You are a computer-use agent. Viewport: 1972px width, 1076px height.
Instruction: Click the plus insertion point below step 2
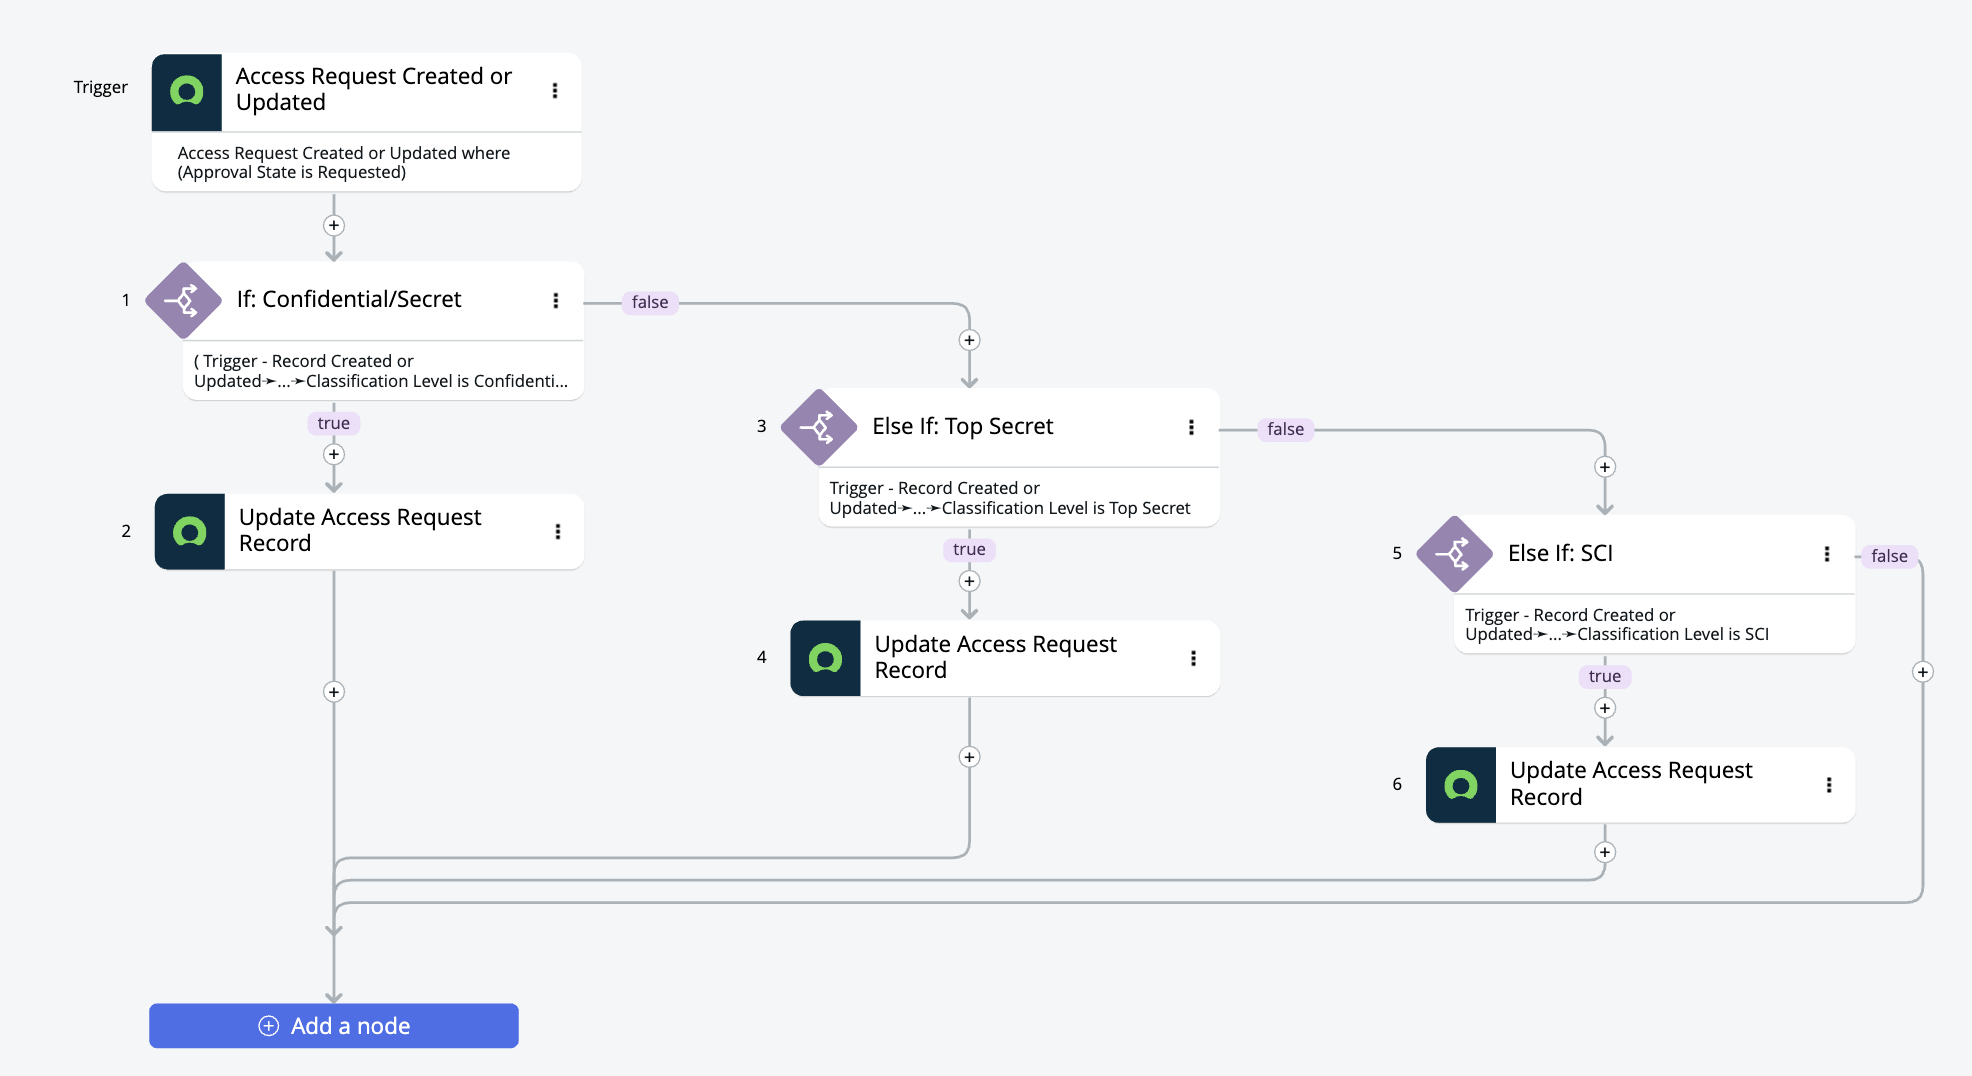(x=333, y=692)
